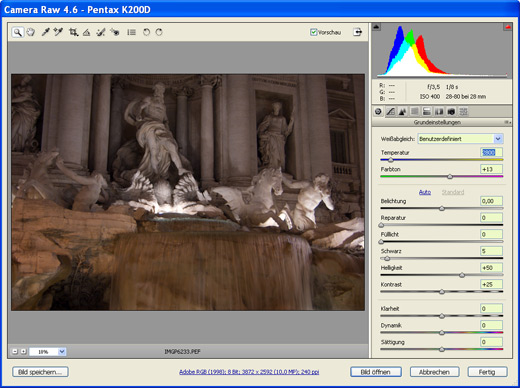The image size is (520, 388).
Task: Open the Split Toning tab
Action: 427,111
